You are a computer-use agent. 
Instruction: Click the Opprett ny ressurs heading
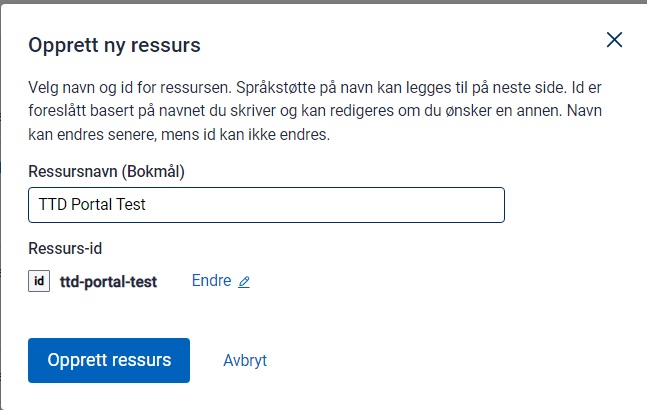(114, 45)
